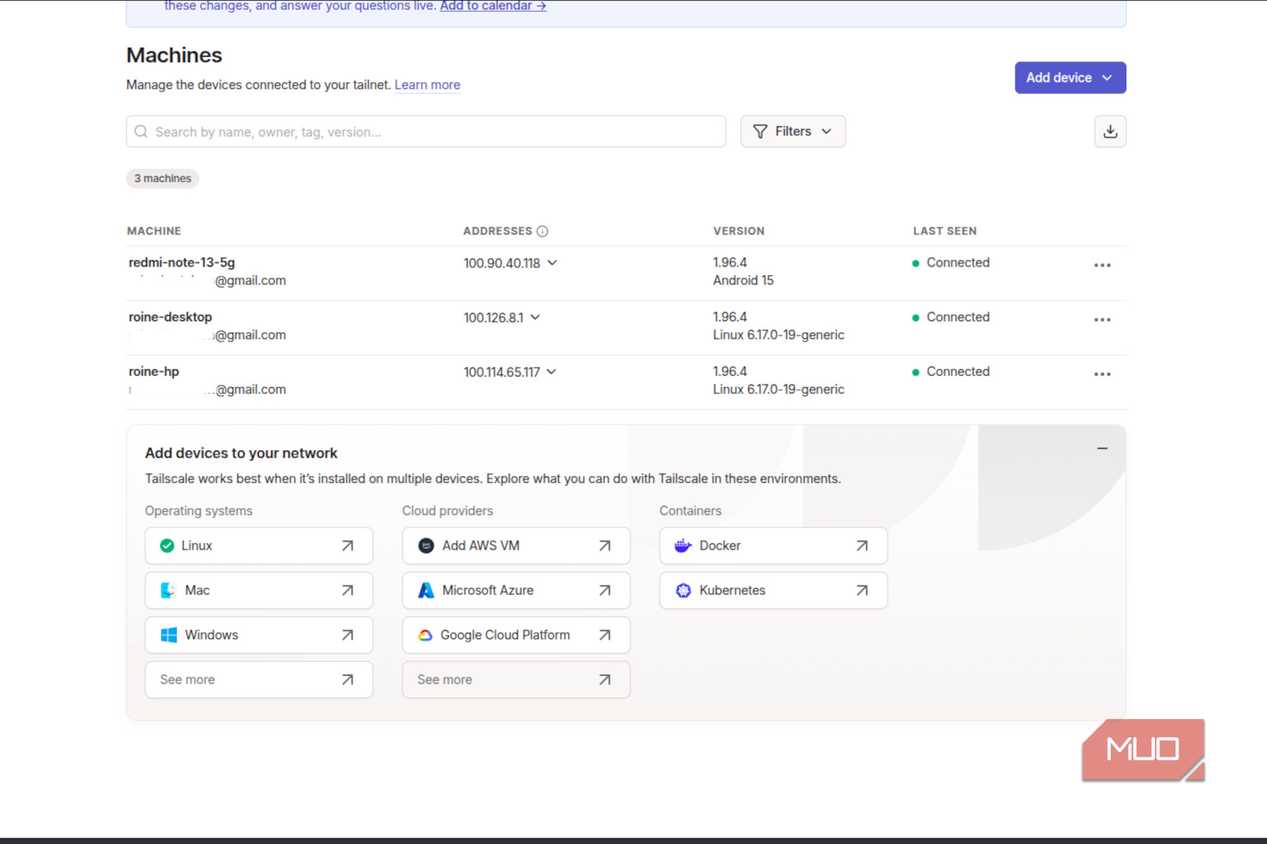
Task: Open options menu for roine-desktop
Action: [x=1102, y=320]
